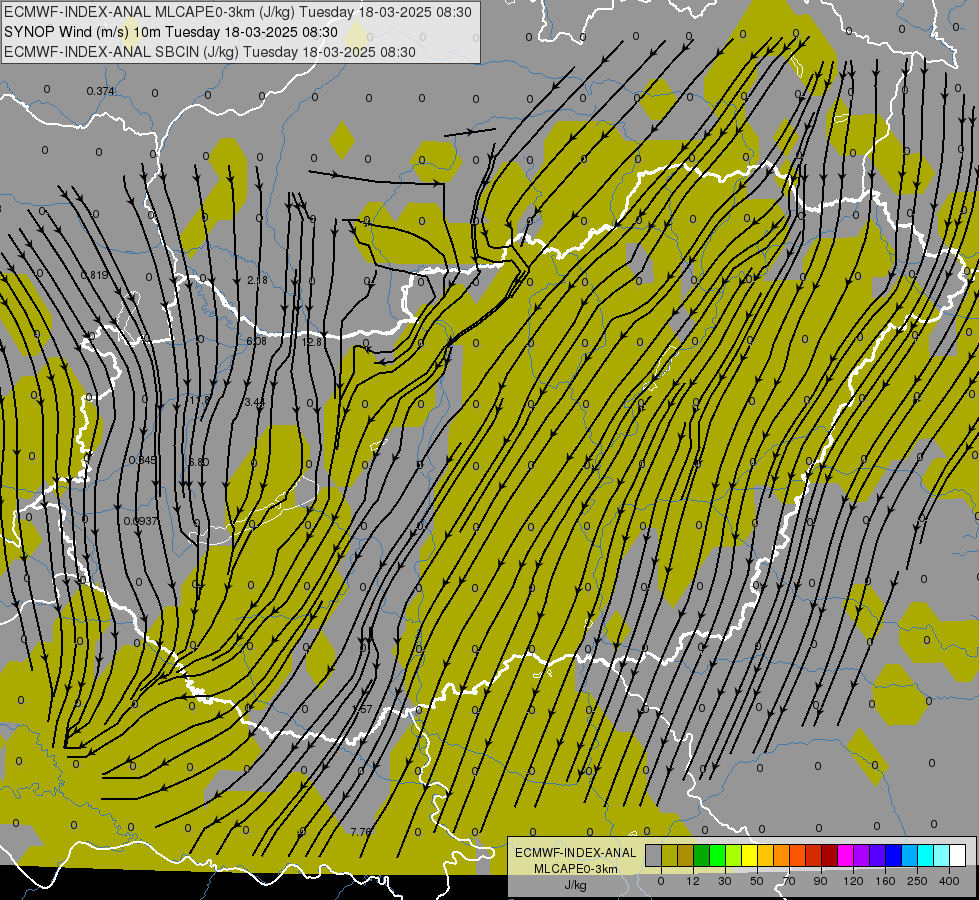979x900 pixels.
Task: Select the map value 0.819
Action: point(94,275)
